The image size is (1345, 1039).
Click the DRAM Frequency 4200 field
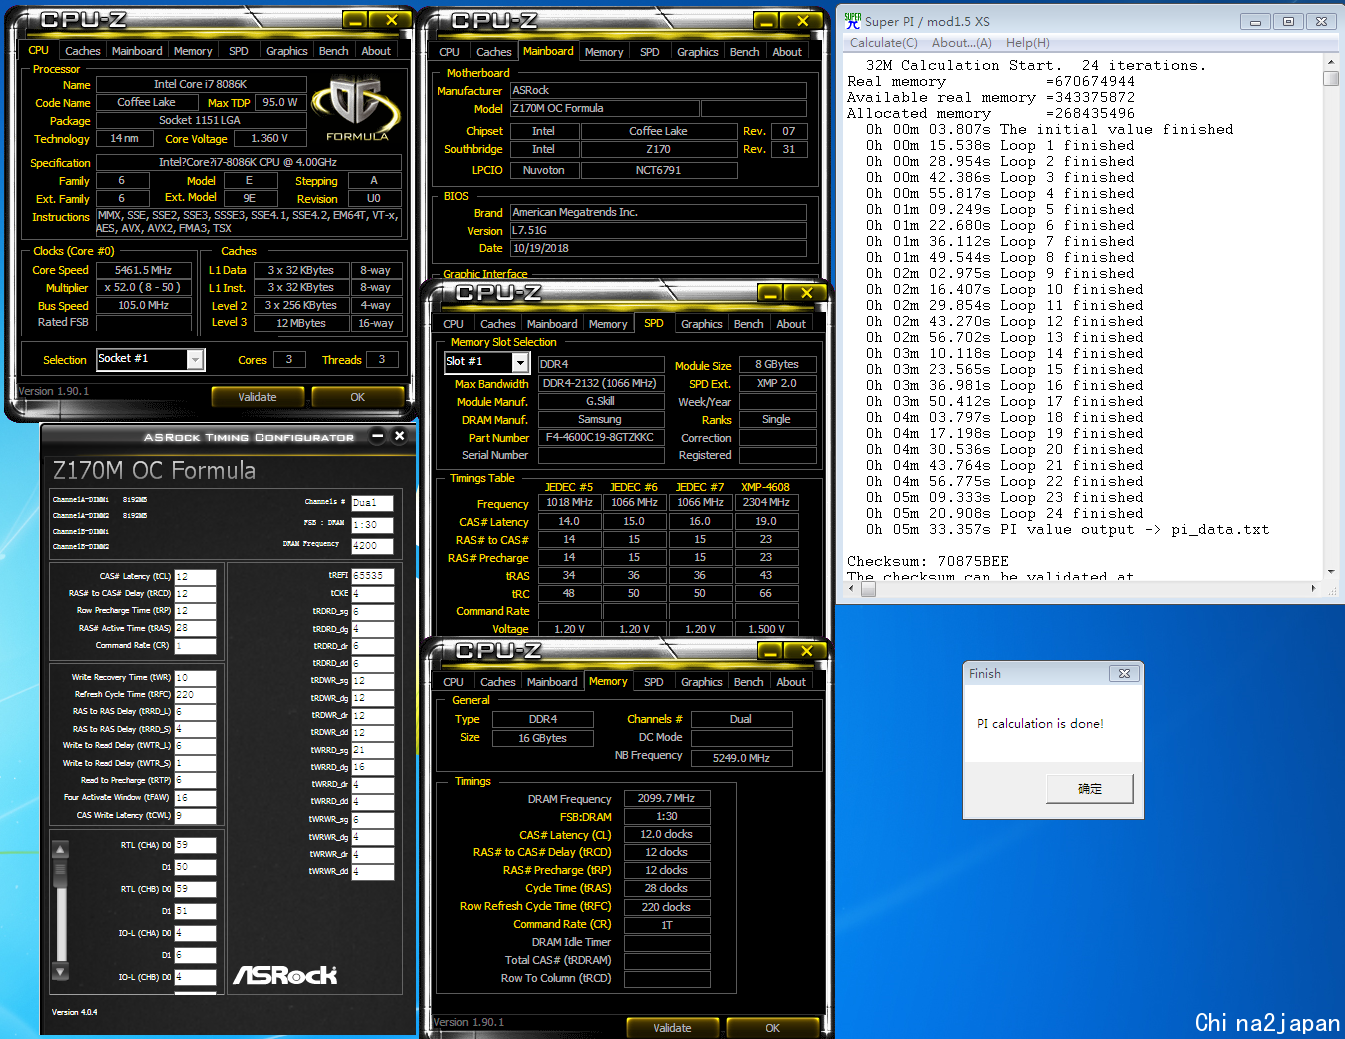373,546
